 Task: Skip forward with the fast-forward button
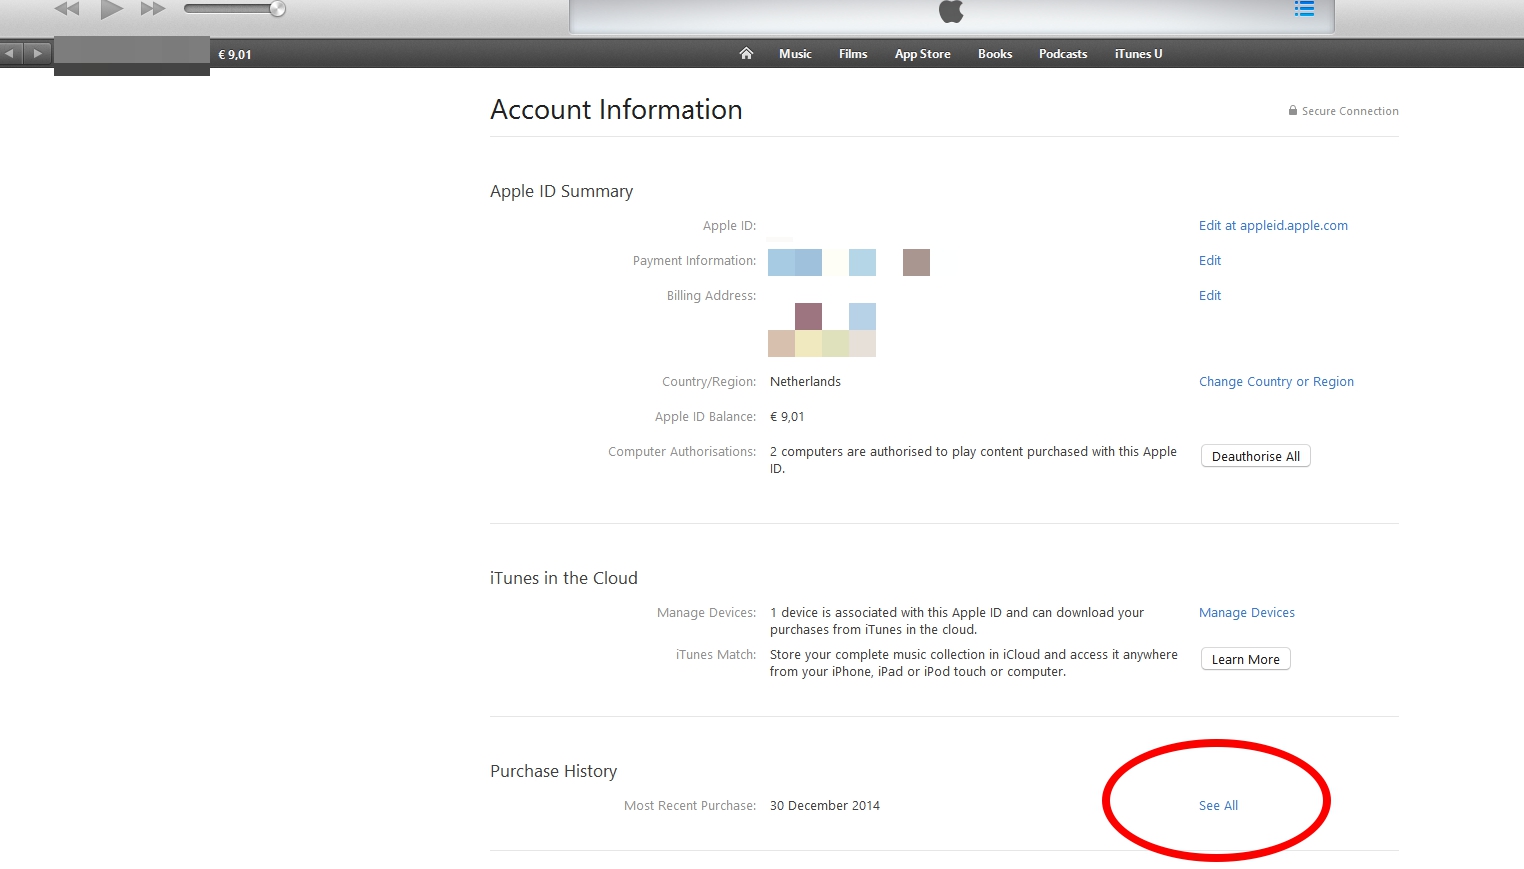(x=153, y=9)
